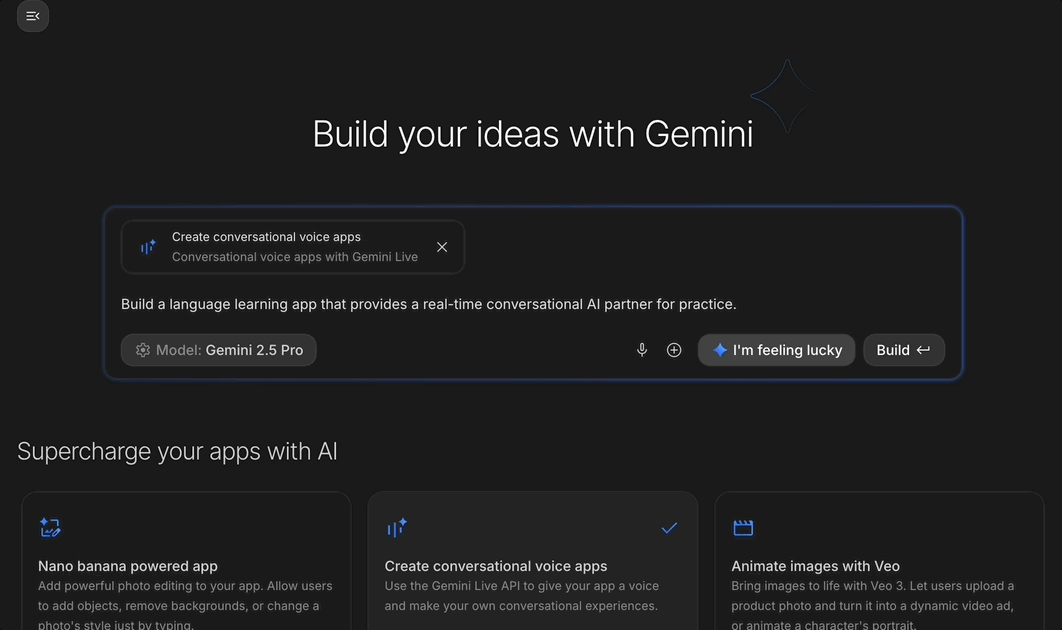
Task: Click the Supercharge your apps with AI heading
Action: coord(177,452)
